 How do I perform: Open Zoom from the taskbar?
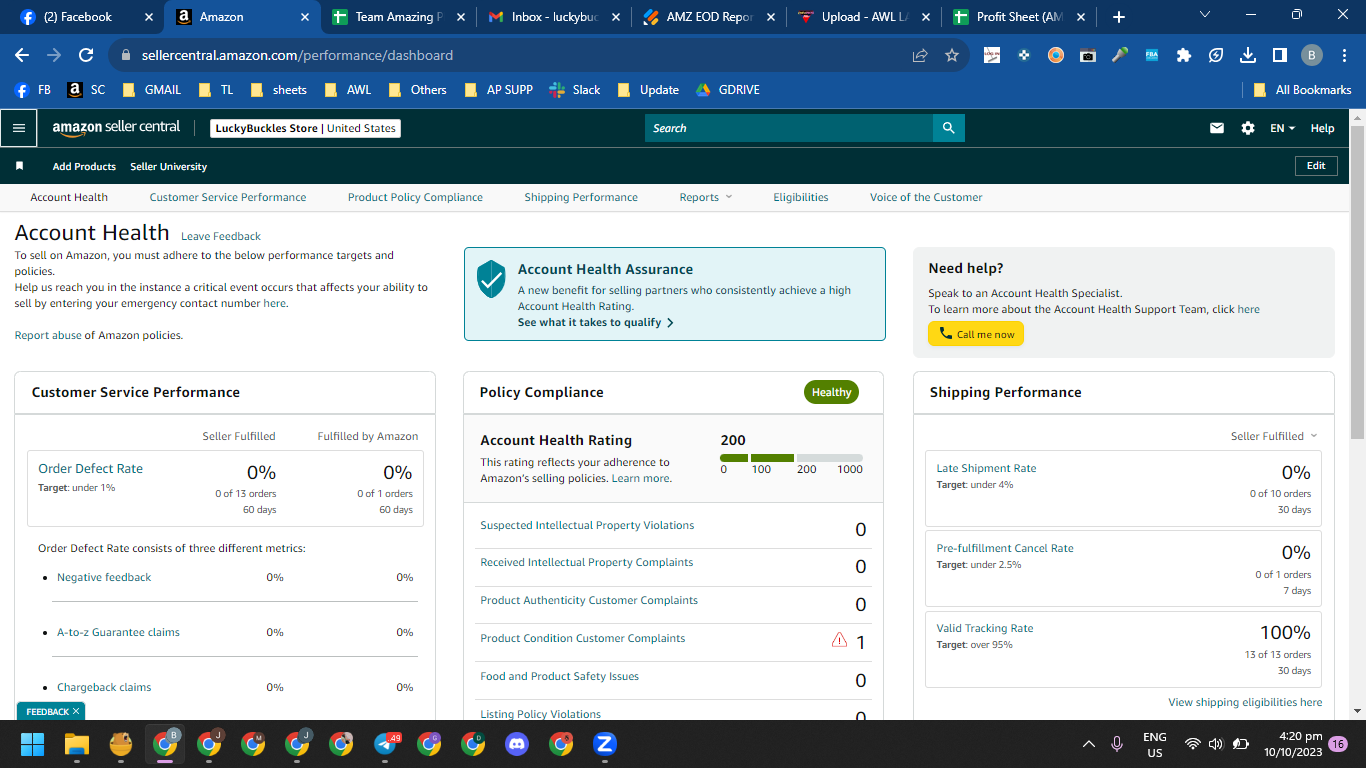(x=605, y=744)
